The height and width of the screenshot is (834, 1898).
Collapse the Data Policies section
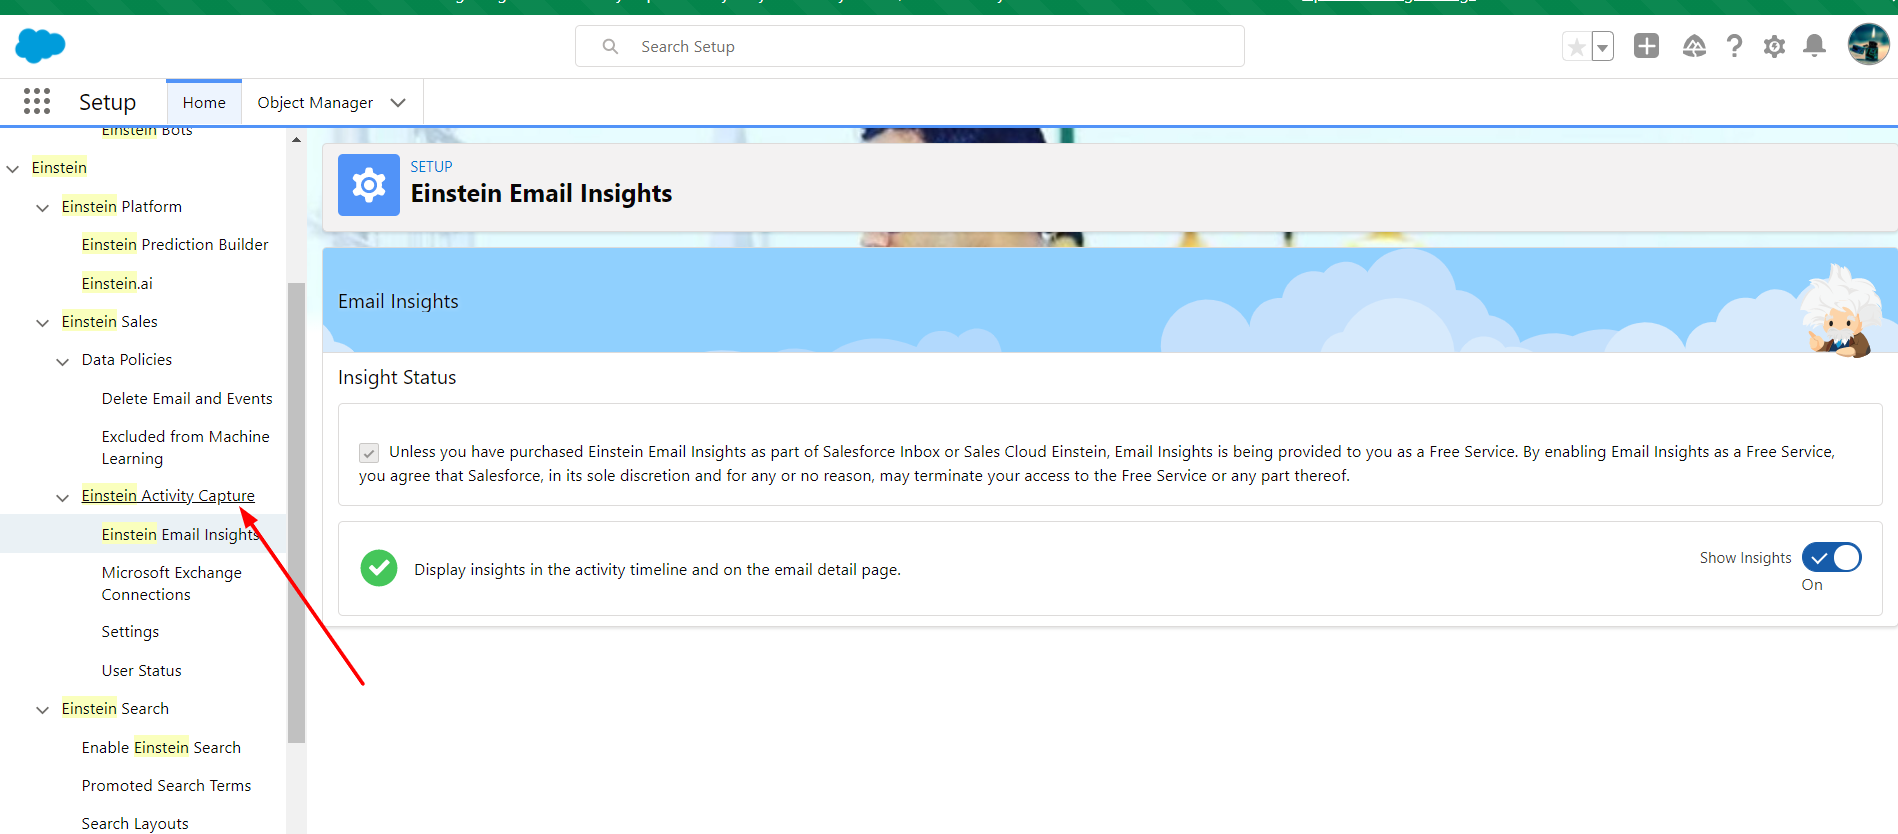[62, 361]
